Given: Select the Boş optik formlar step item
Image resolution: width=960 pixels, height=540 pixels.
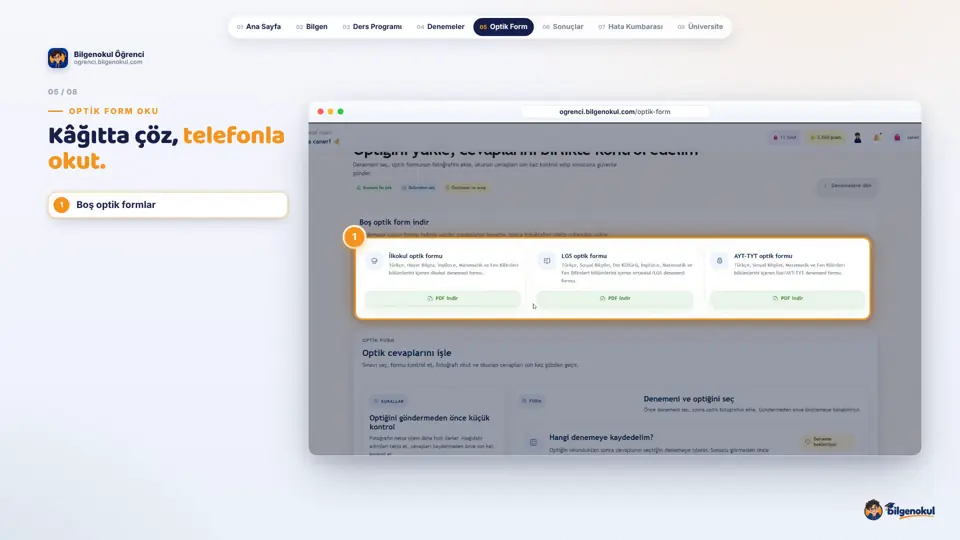Looking at the screenshot, I should click(x=168, y=205).
